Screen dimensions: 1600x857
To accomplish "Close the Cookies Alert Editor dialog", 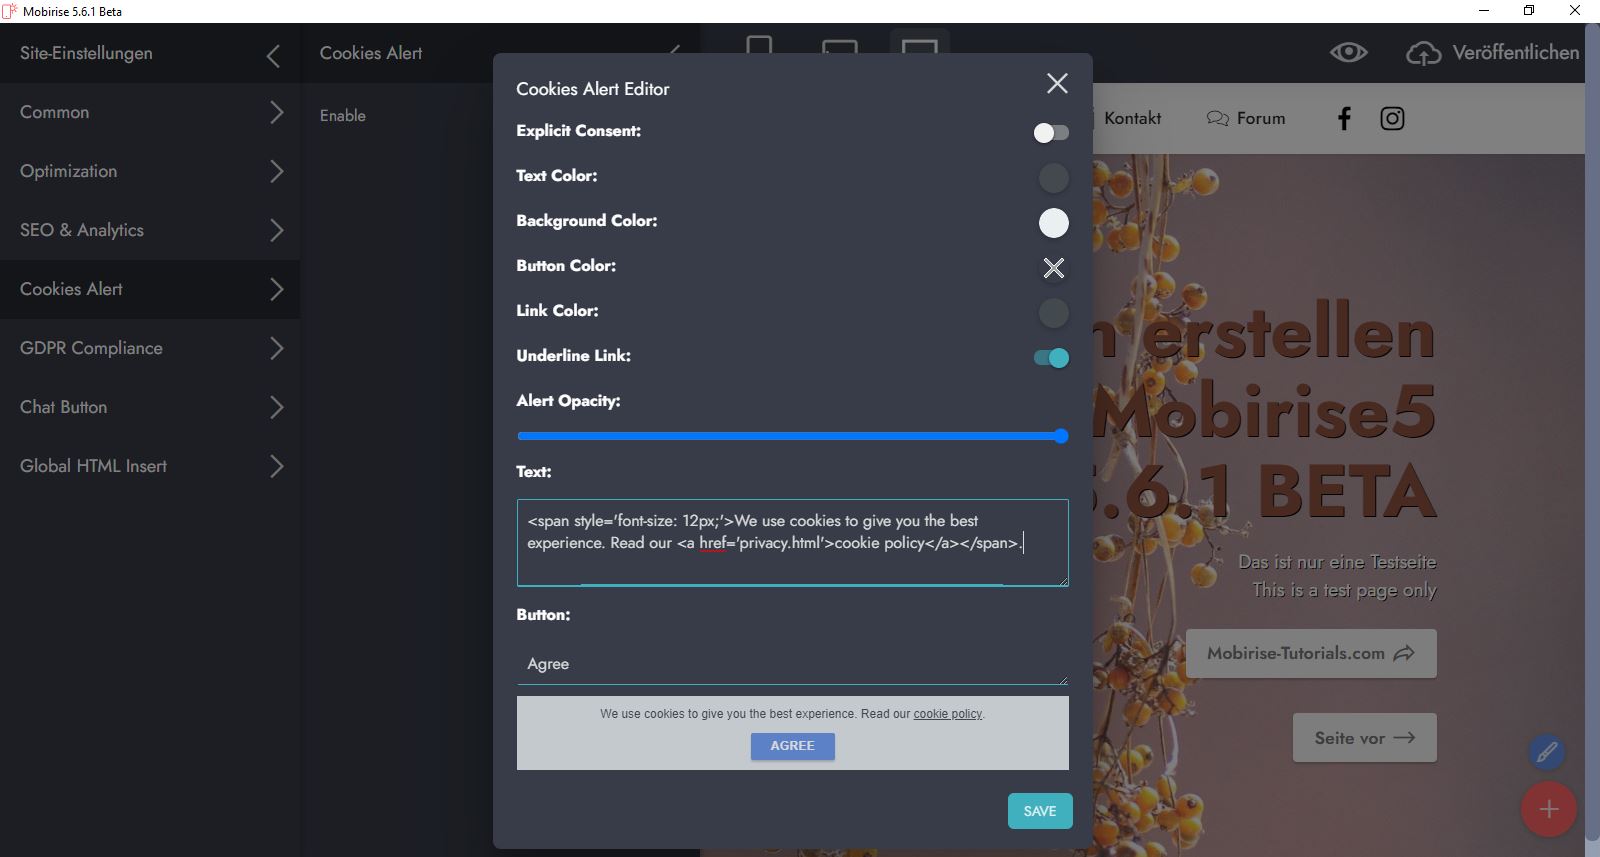I will click(1057, 83).
